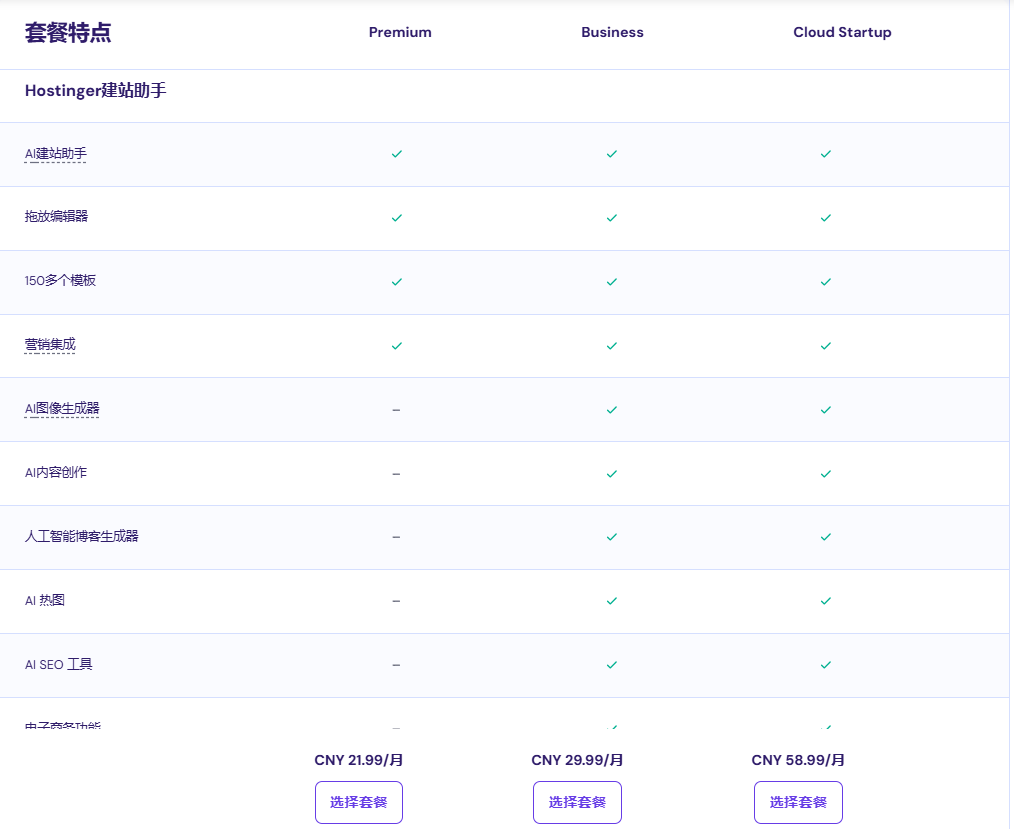Click the Business column header
The image size is (1014, 829).
[611, 32]
